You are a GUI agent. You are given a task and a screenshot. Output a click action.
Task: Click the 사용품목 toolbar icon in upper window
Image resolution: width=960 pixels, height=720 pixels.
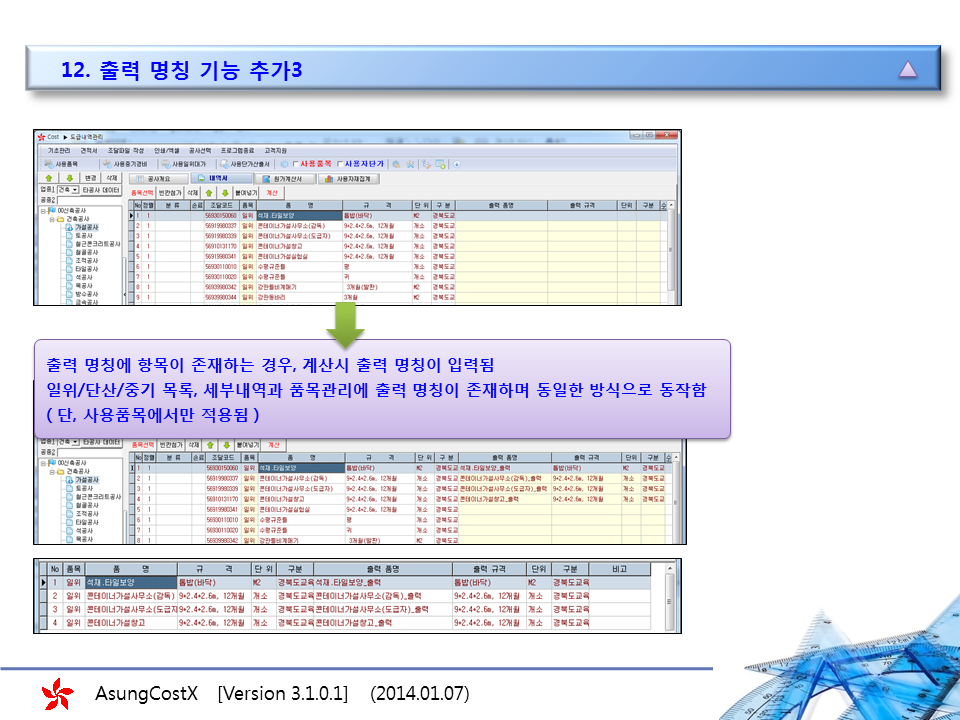point(49,164)
